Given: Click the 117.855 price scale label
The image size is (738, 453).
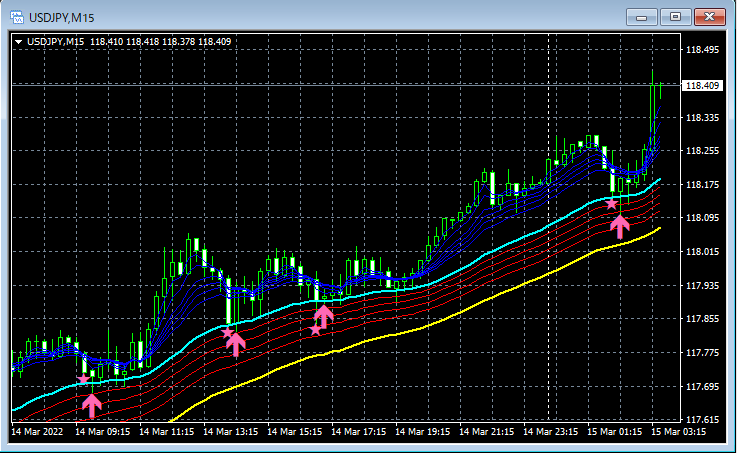Looking at the screenshot, I should (x=702, y=319).
